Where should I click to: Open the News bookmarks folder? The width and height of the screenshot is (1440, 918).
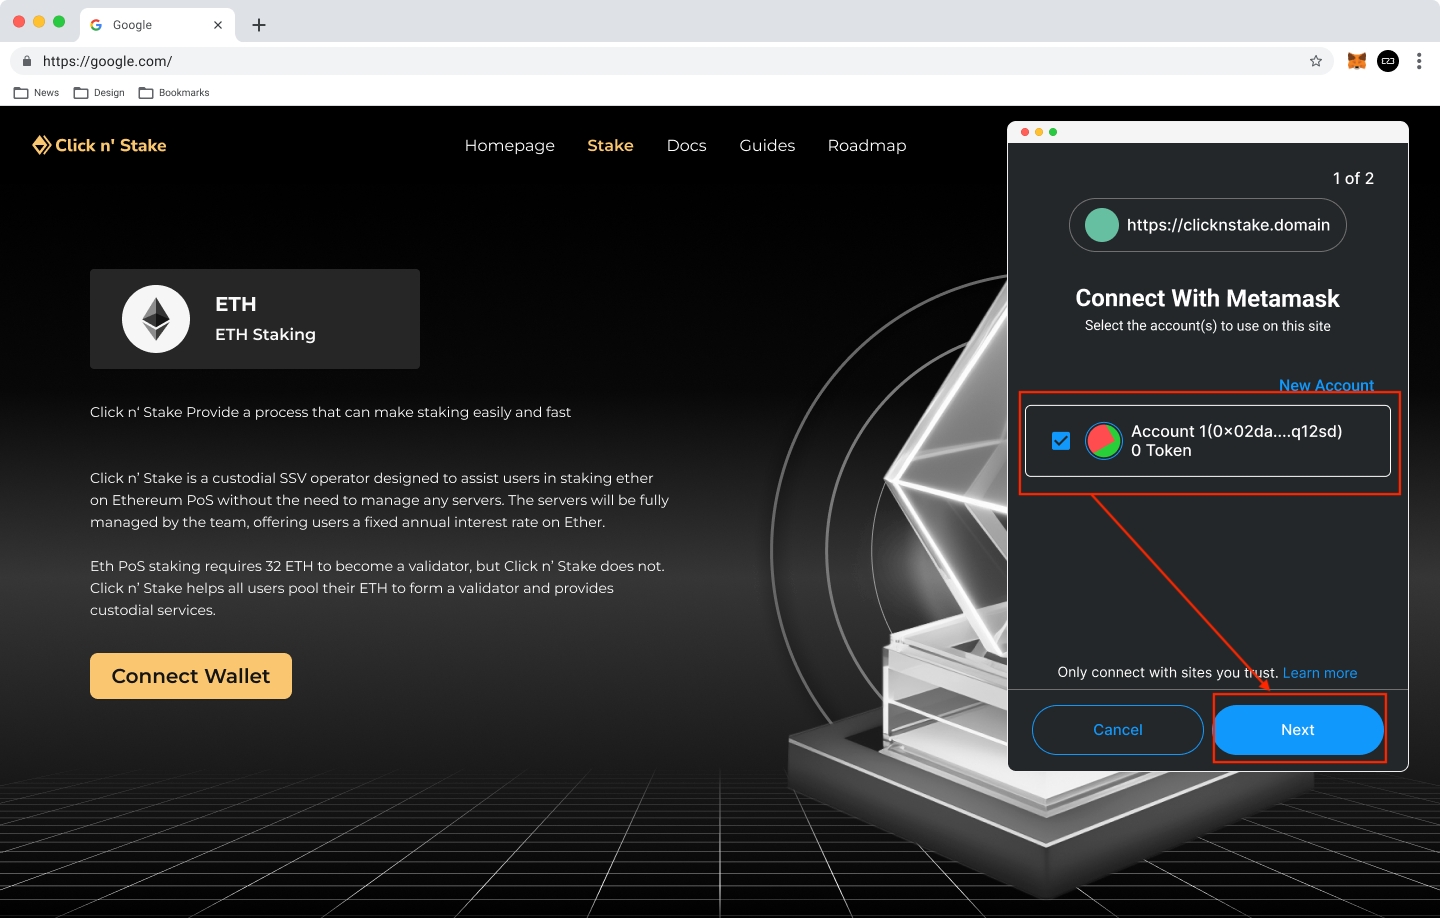37,93
